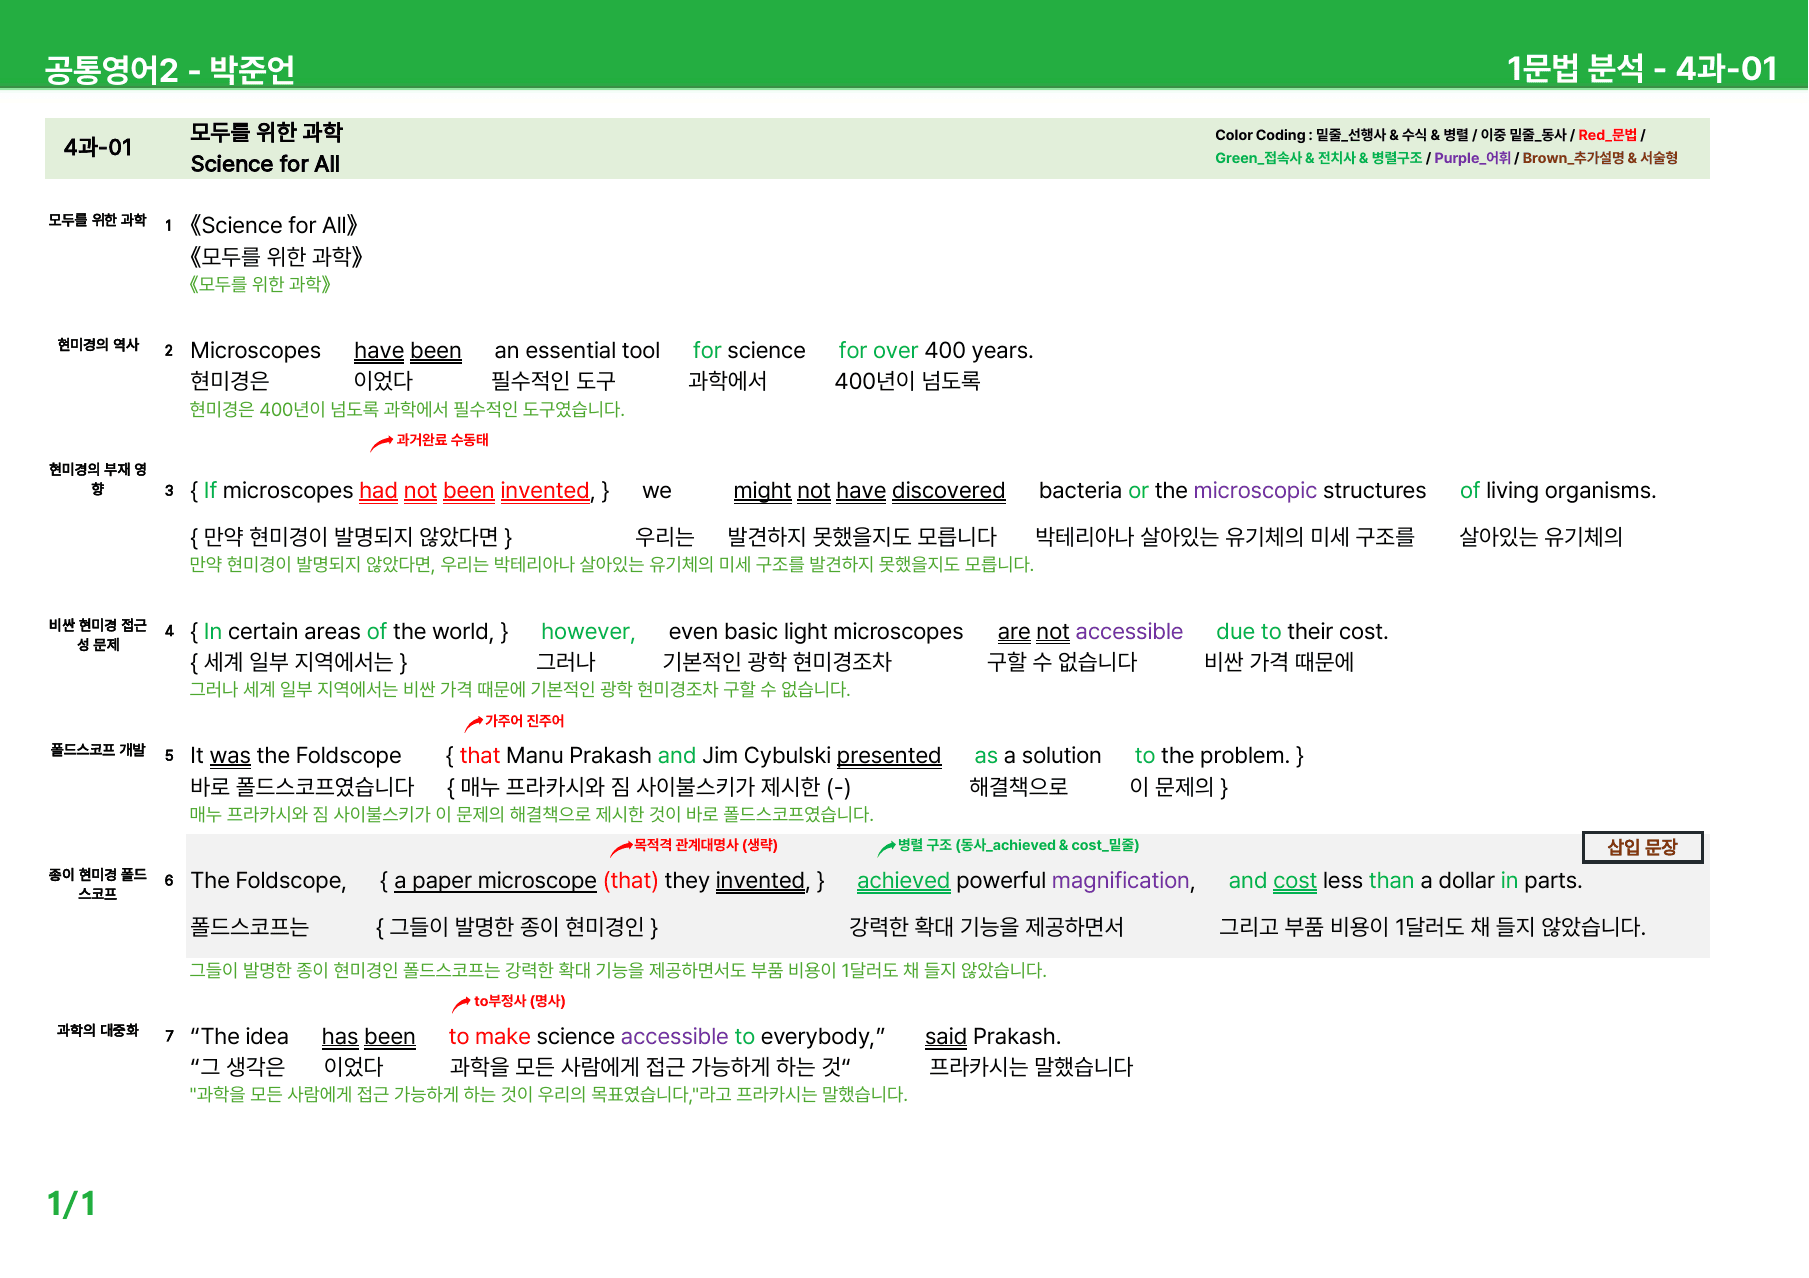Click the underlined words 'have been'
This screenshot has width=1809, height=1278.
coord(407,351)
